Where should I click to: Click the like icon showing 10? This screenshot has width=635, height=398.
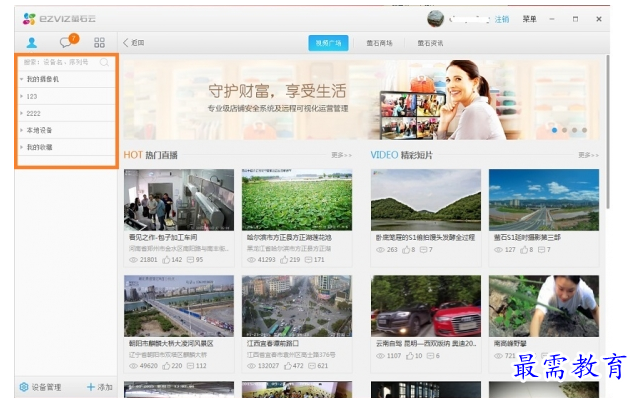410,356
